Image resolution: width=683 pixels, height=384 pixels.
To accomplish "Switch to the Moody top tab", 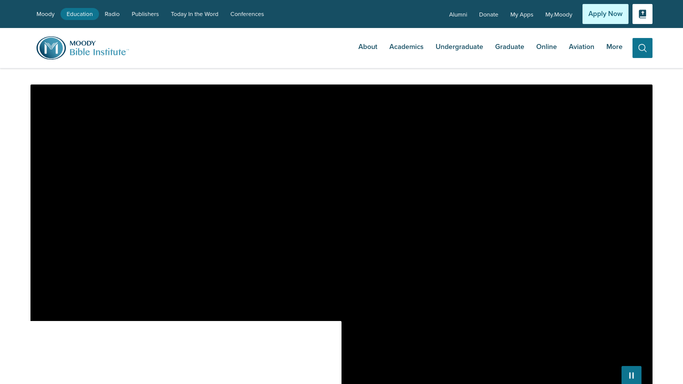I will coord(45,14).
